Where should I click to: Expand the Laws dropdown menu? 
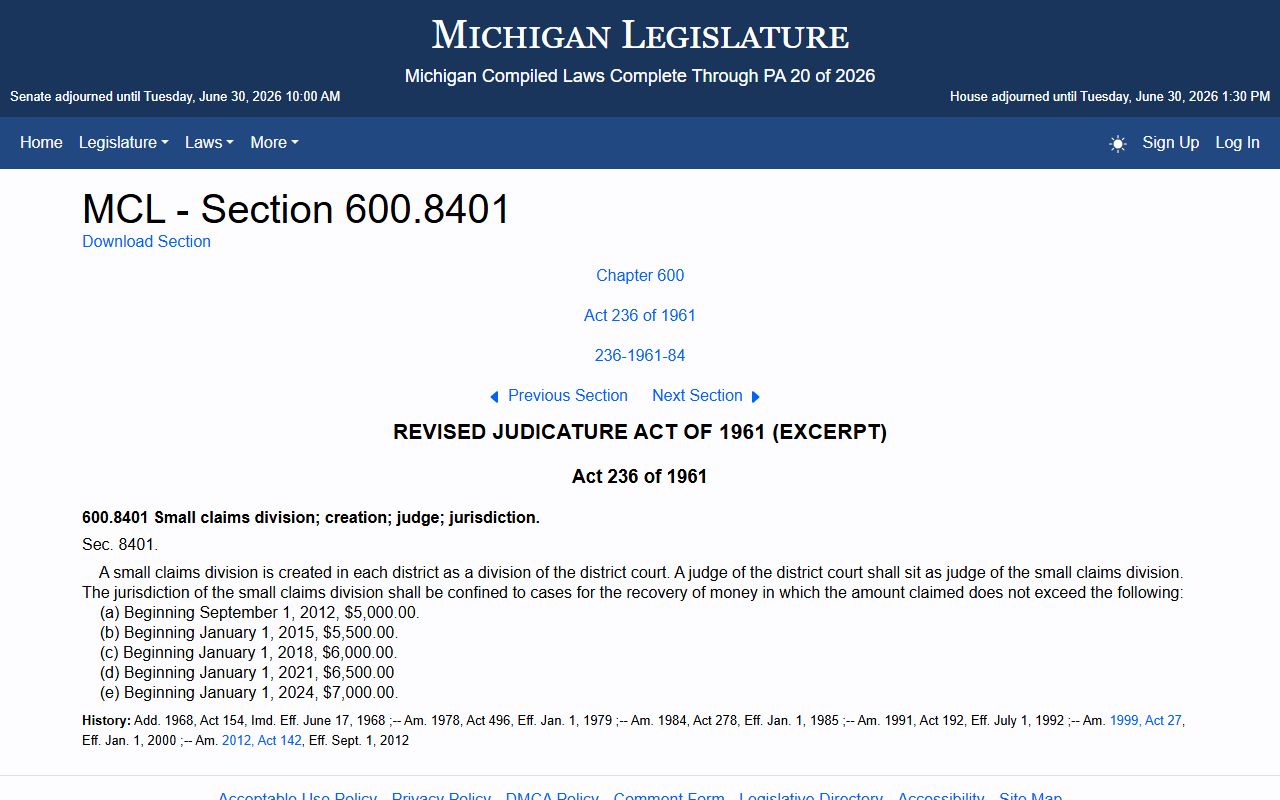coord(209,143)
